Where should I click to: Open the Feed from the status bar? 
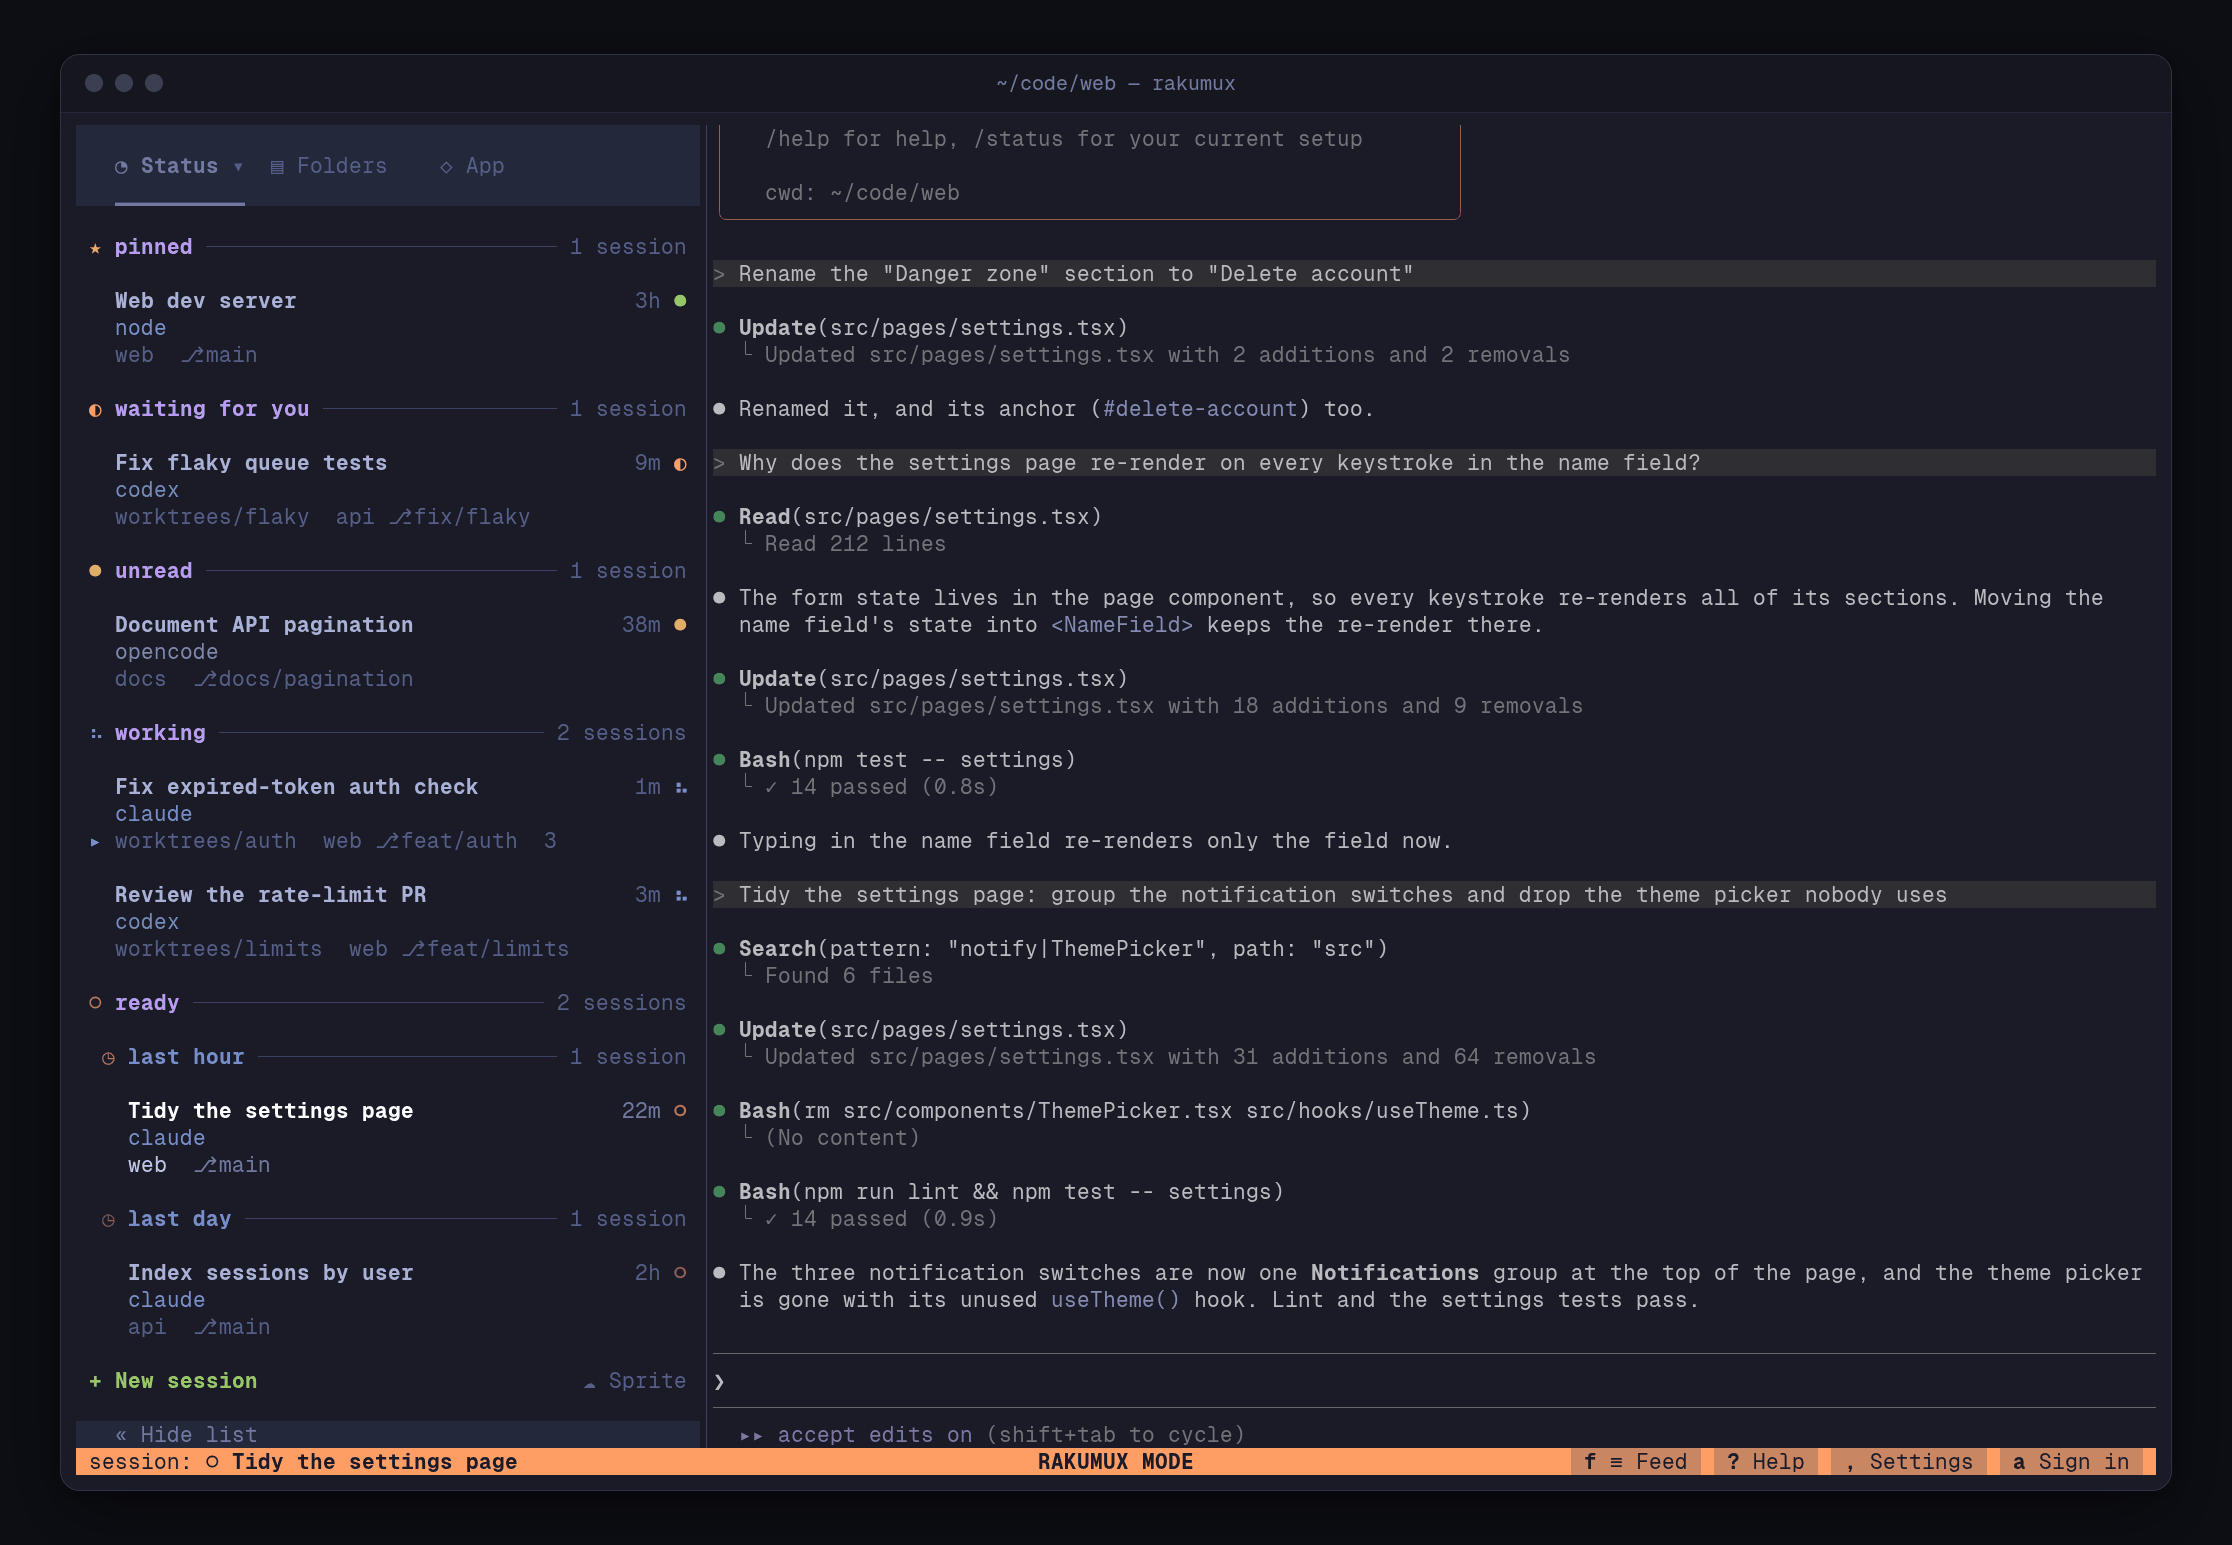coord(1636,1462)
